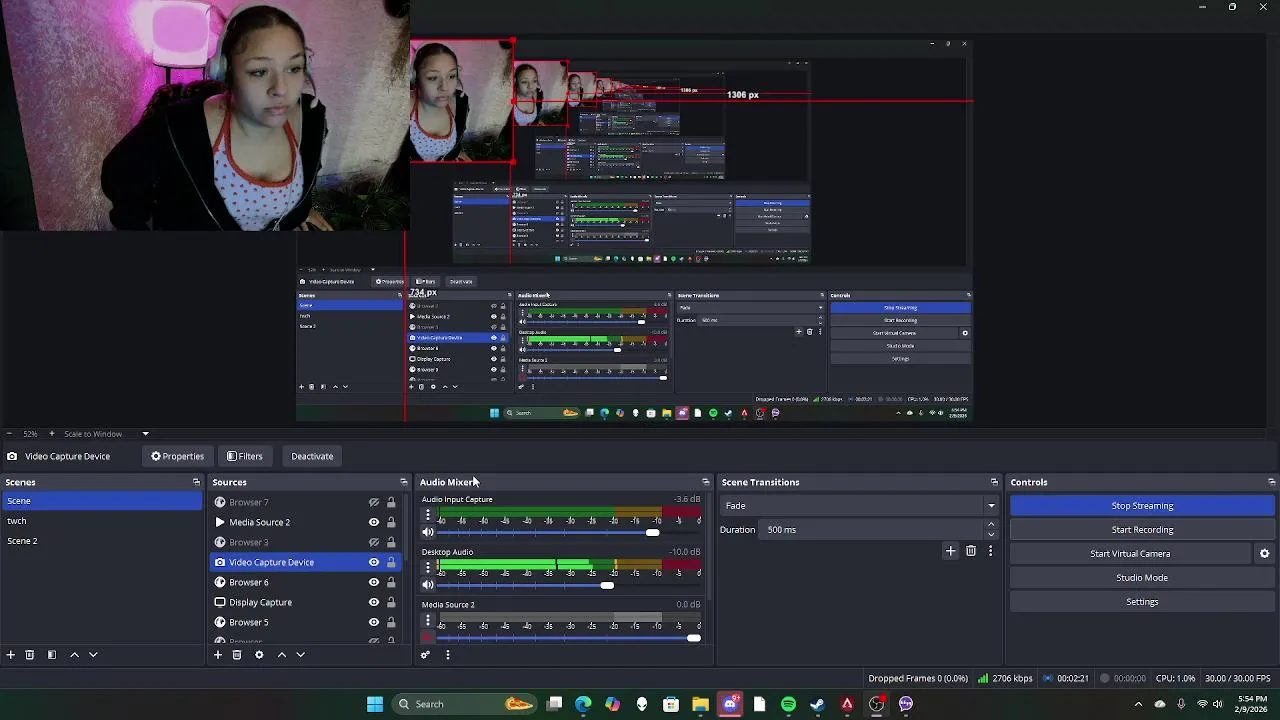Open the Media Source 2 audio options dots
The image size is (1280, 720).
pyautogui.click(x=428, y=620)
